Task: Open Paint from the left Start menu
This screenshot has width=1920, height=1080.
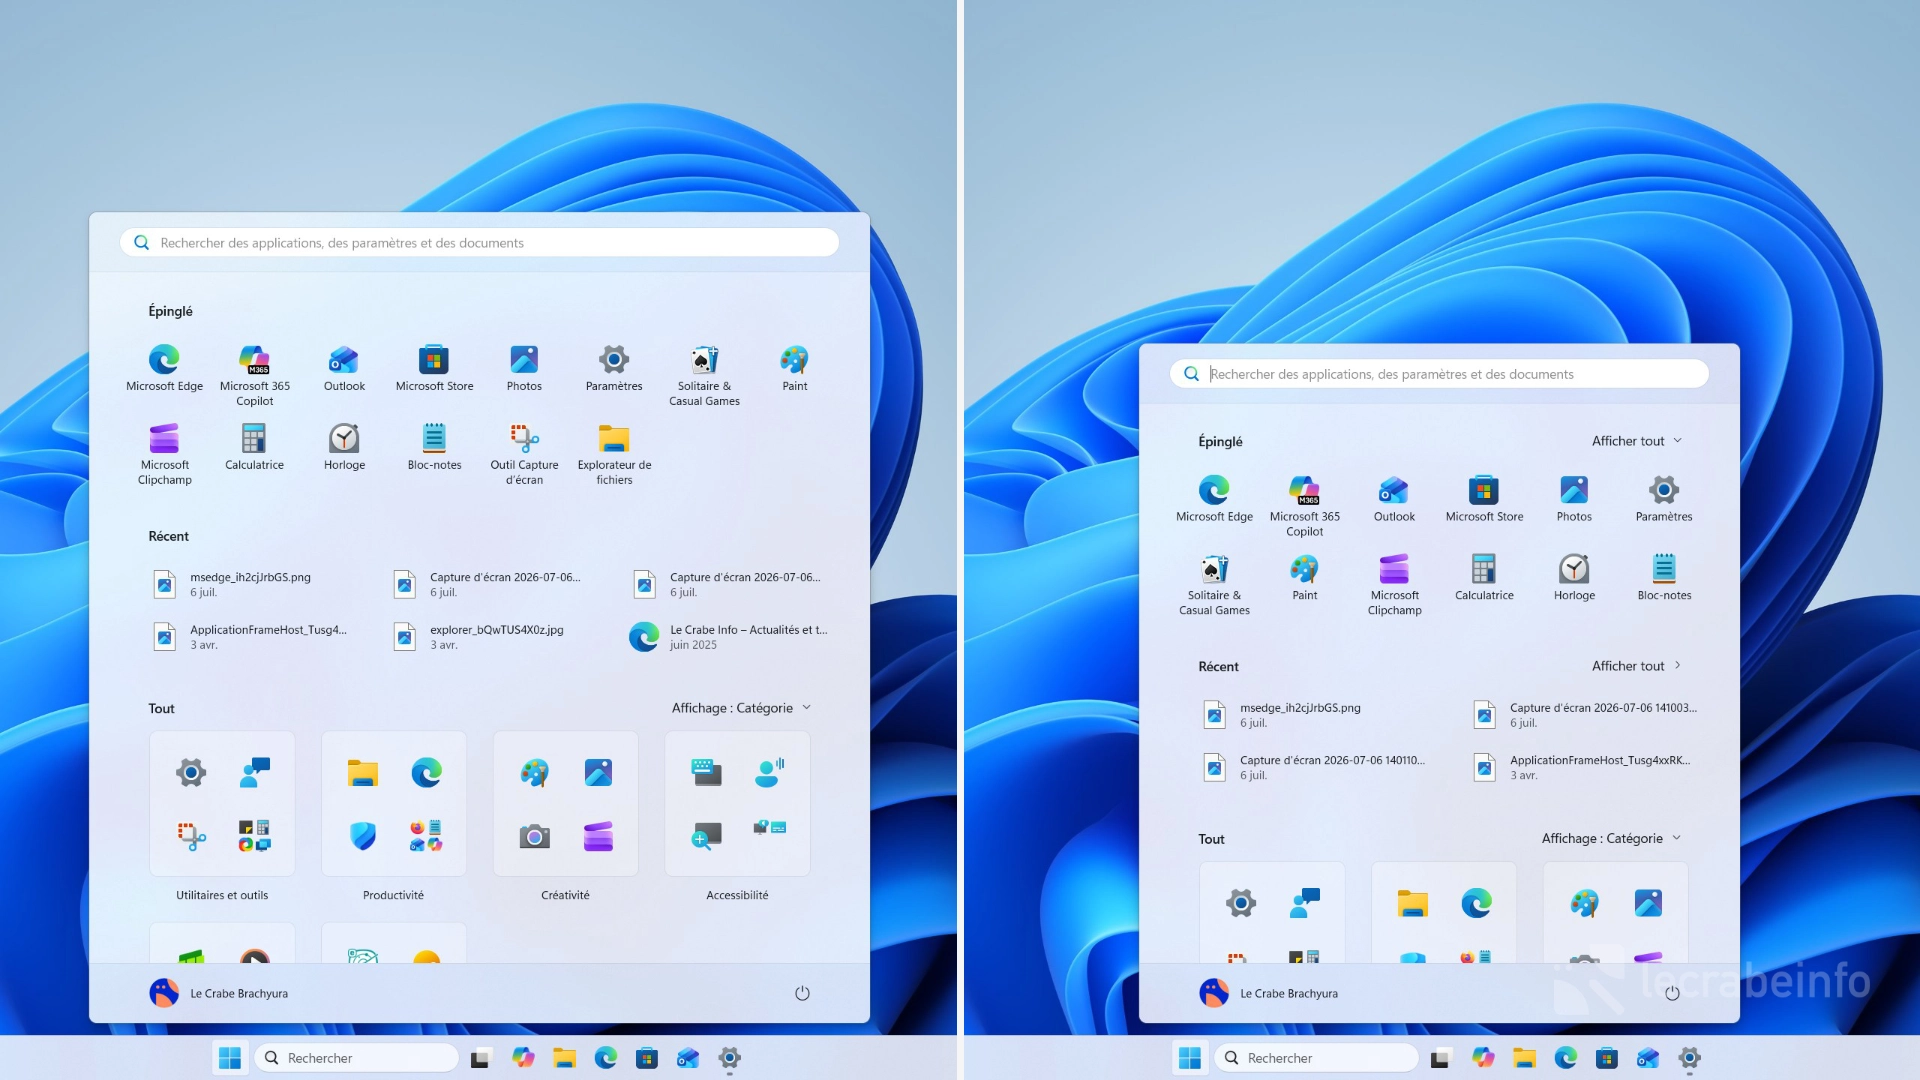Action: (x=794, y=368)
